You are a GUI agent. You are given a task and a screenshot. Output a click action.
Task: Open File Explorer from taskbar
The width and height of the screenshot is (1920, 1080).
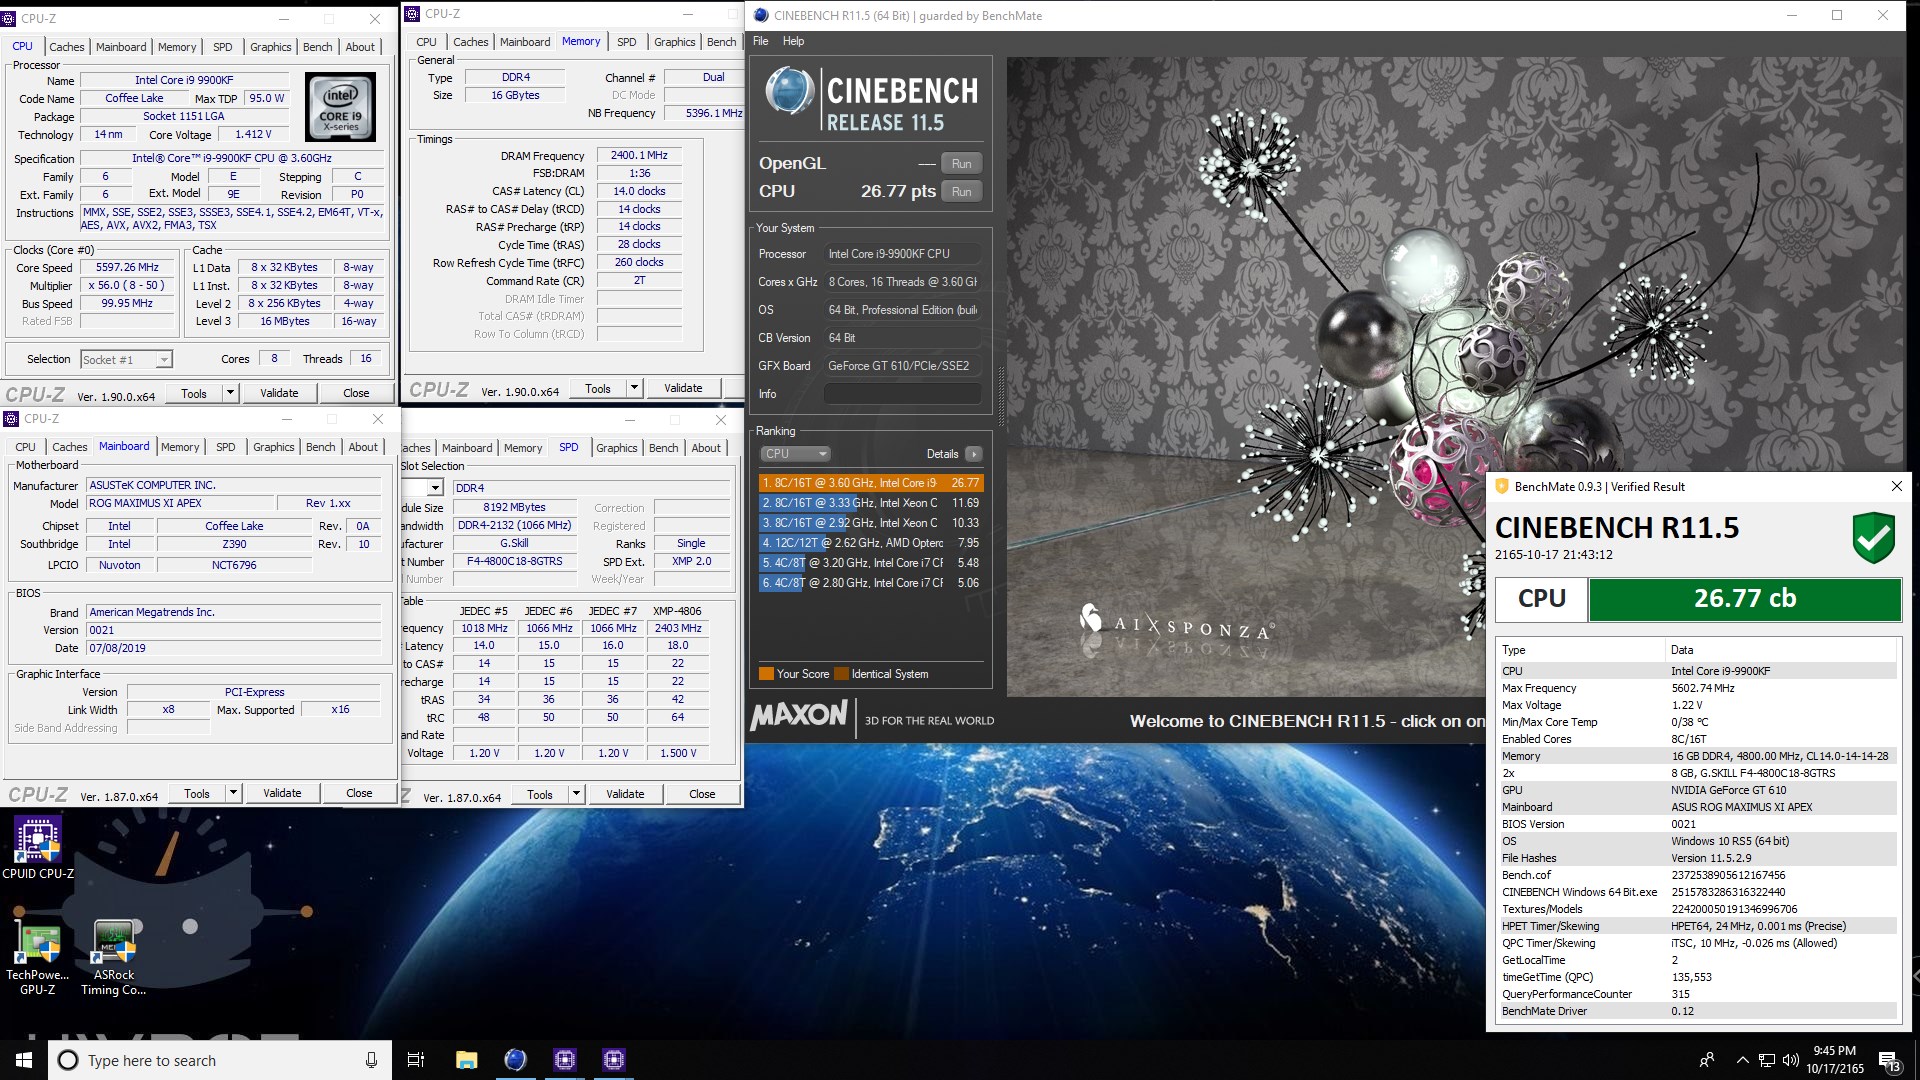[466, 1060]
